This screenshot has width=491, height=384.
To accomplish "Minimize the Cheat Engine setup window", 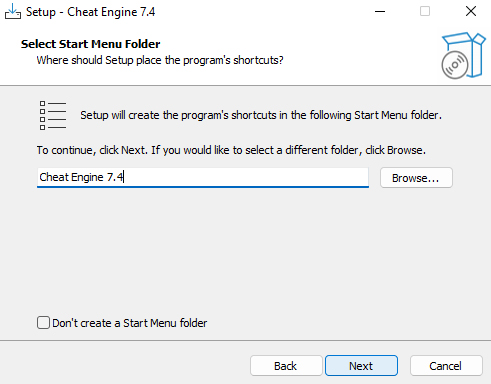I will (380, 11).
